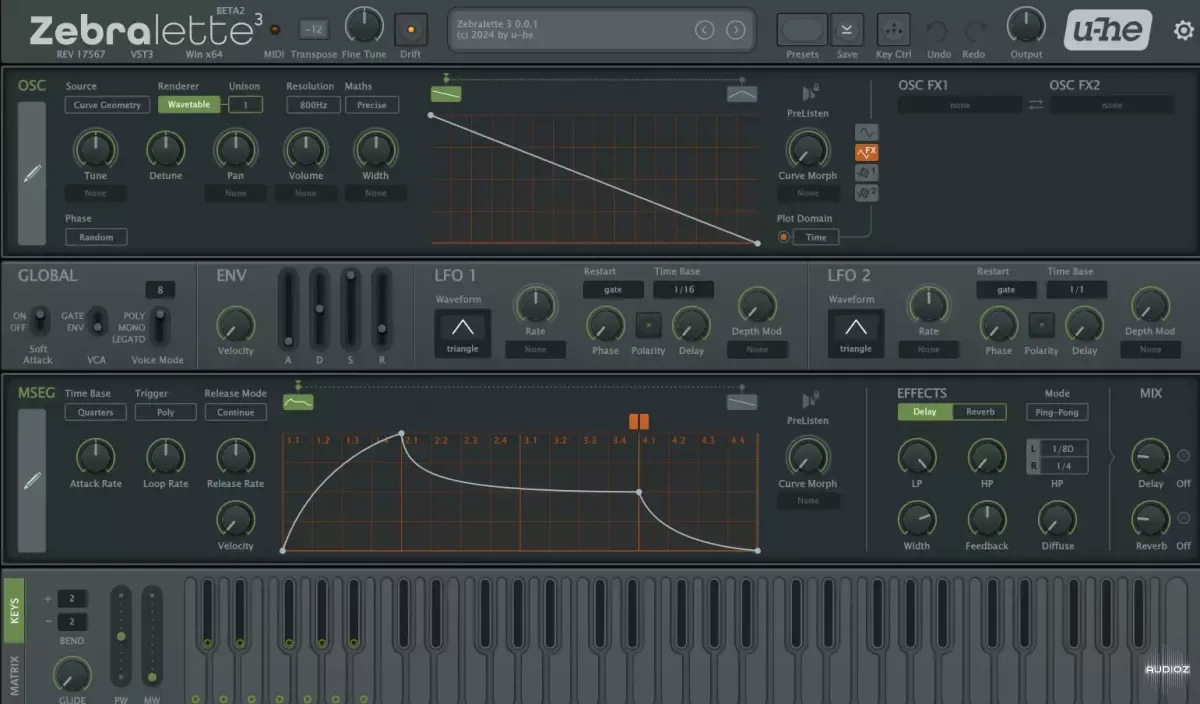The image size is (1200, 704).
Task: Select the MATRIX side tab
Action: 14,676
